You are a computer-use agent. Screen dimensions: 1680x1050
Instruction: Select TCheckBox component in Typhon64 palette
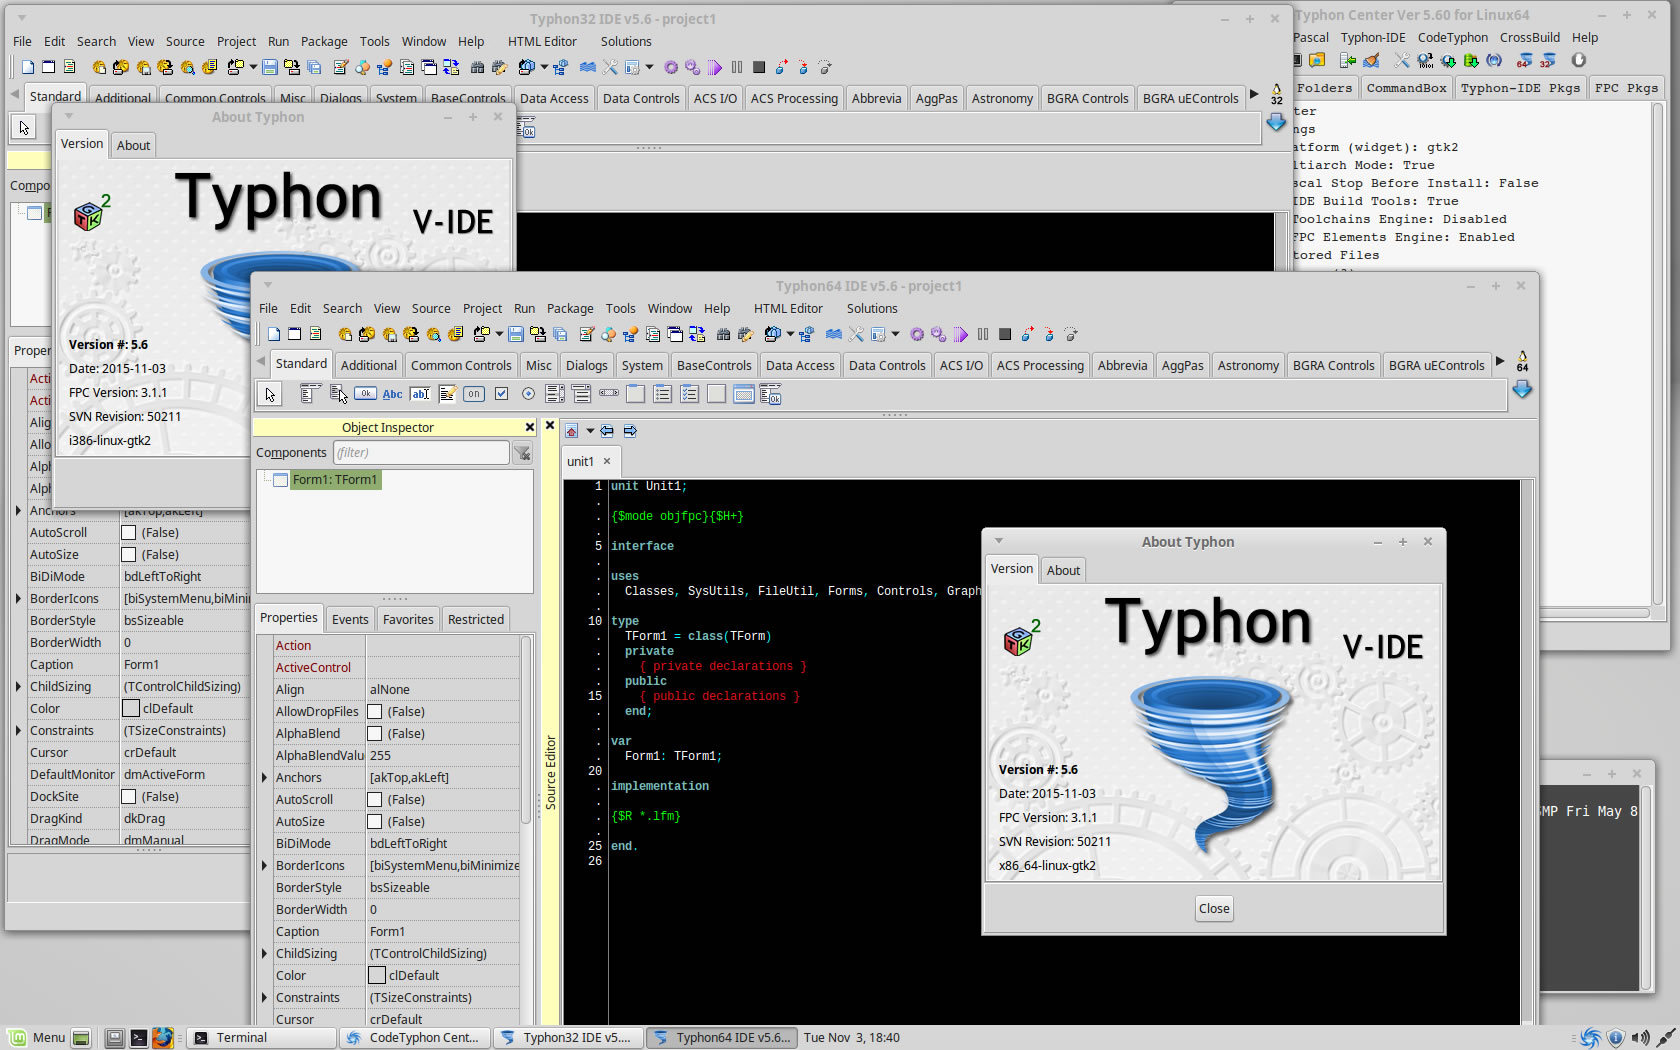coord(501,394)
